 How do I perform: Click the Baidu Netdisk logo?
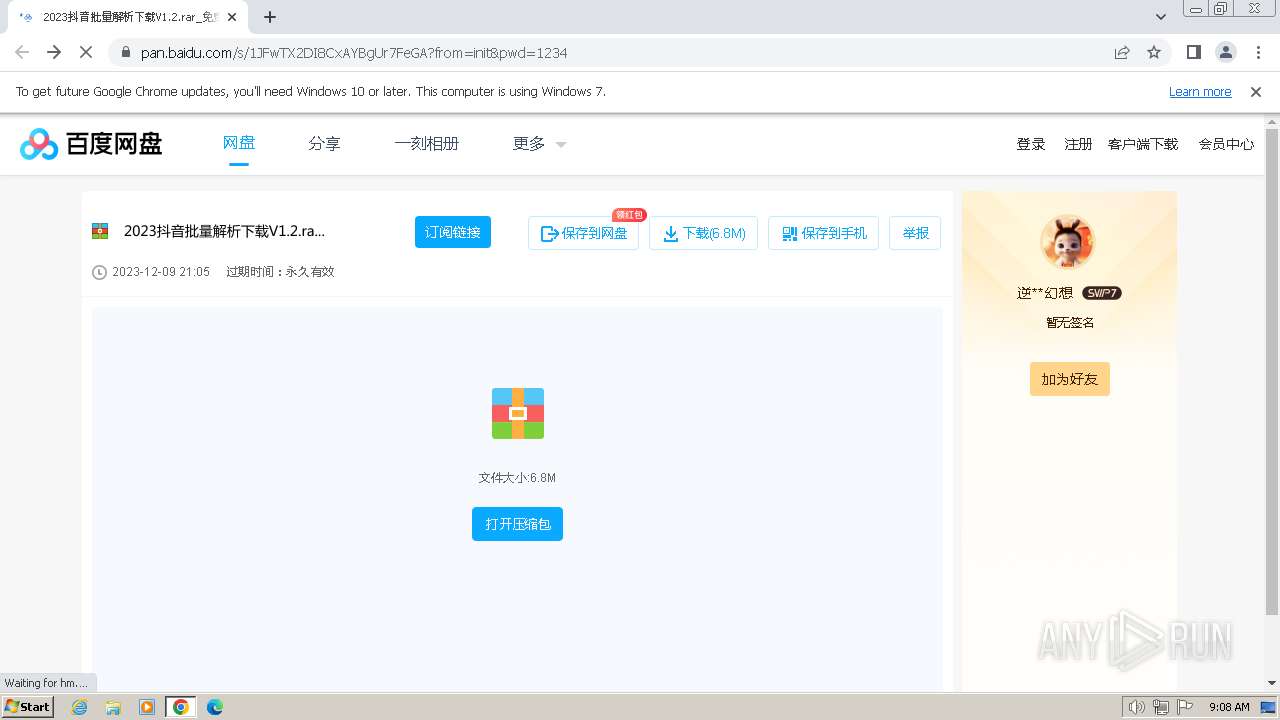(x=91, y=144)
